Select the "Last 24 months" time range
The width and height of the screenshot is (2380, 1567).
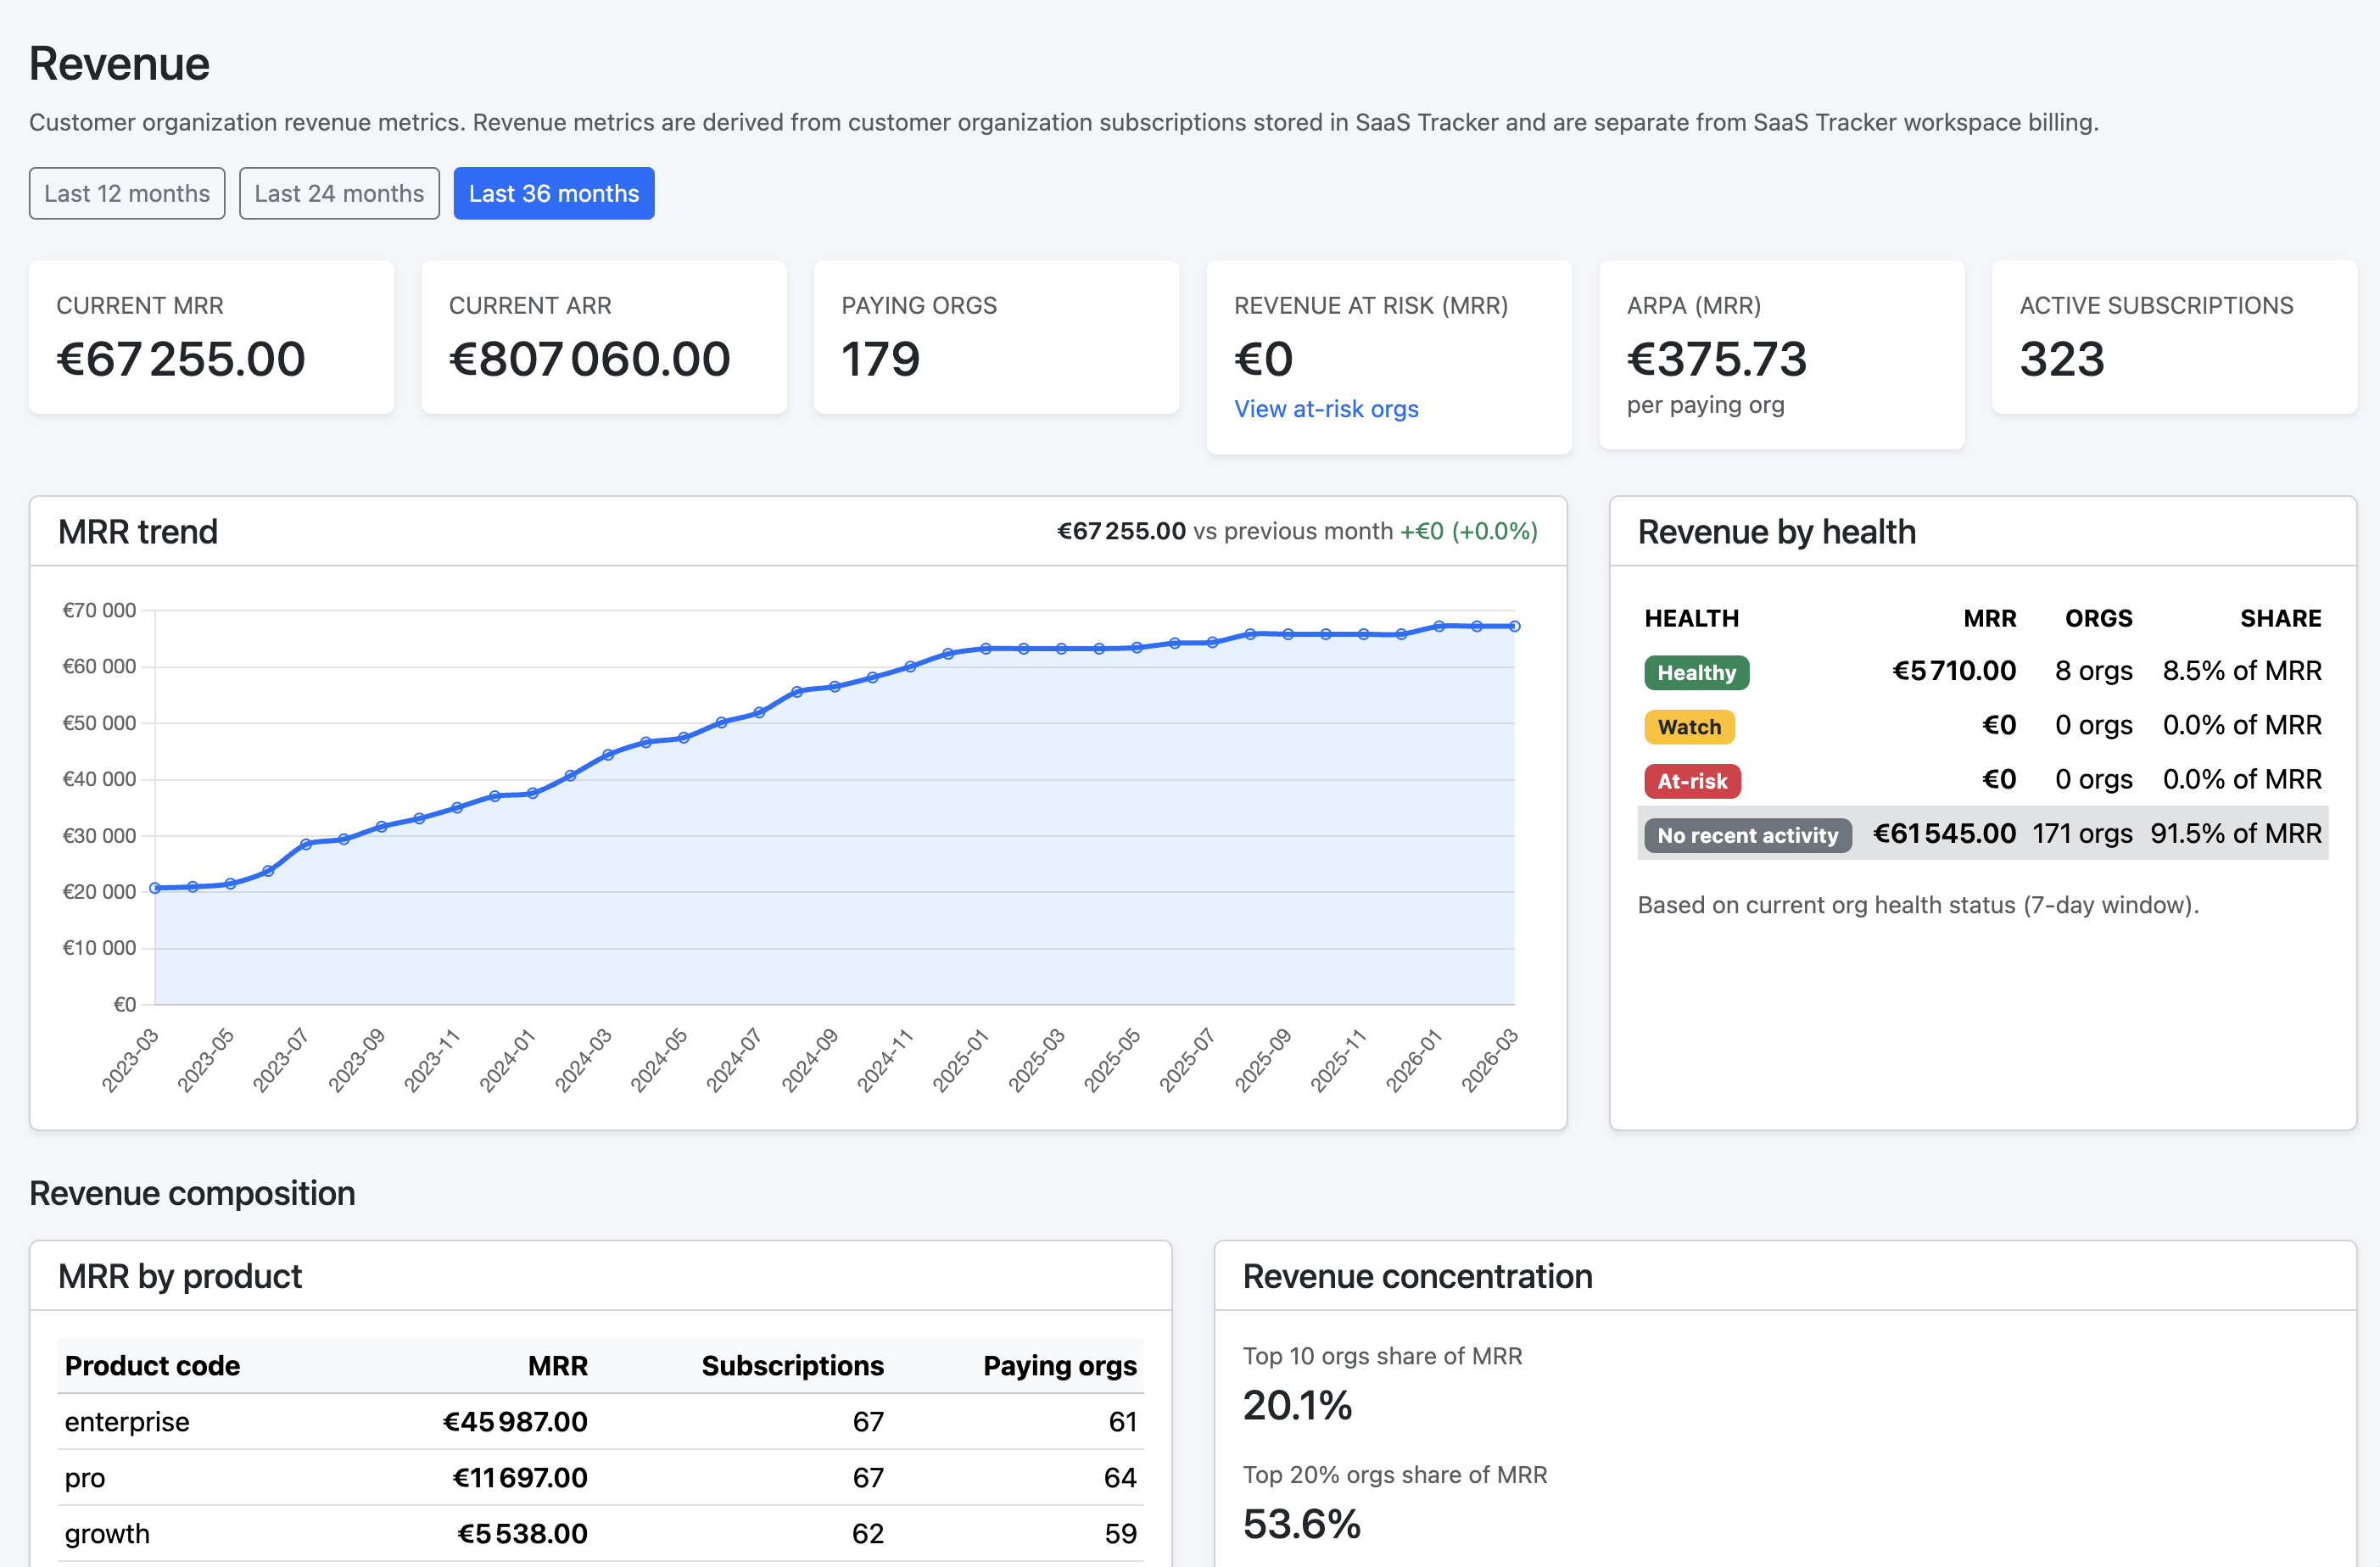[x=339, y=193]
